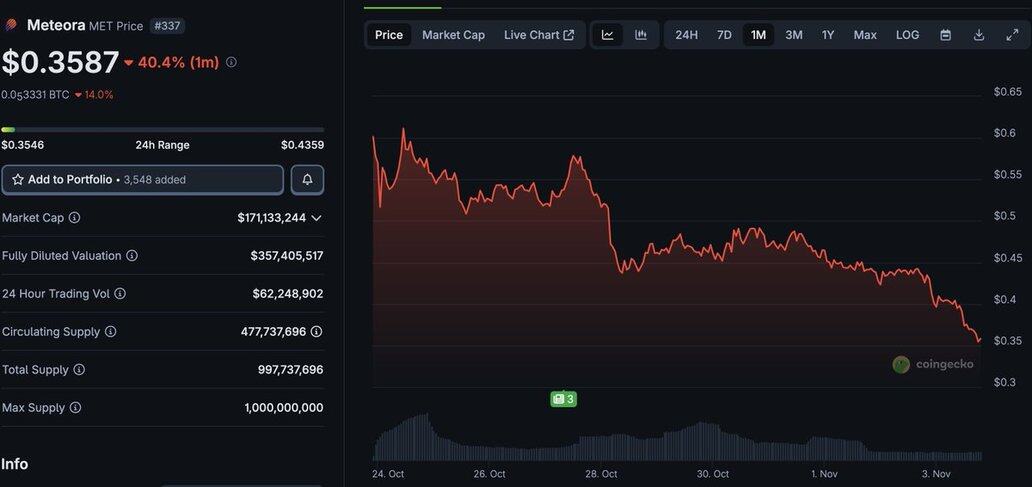Switch to line chart view icon

click(x=607, y=35)
